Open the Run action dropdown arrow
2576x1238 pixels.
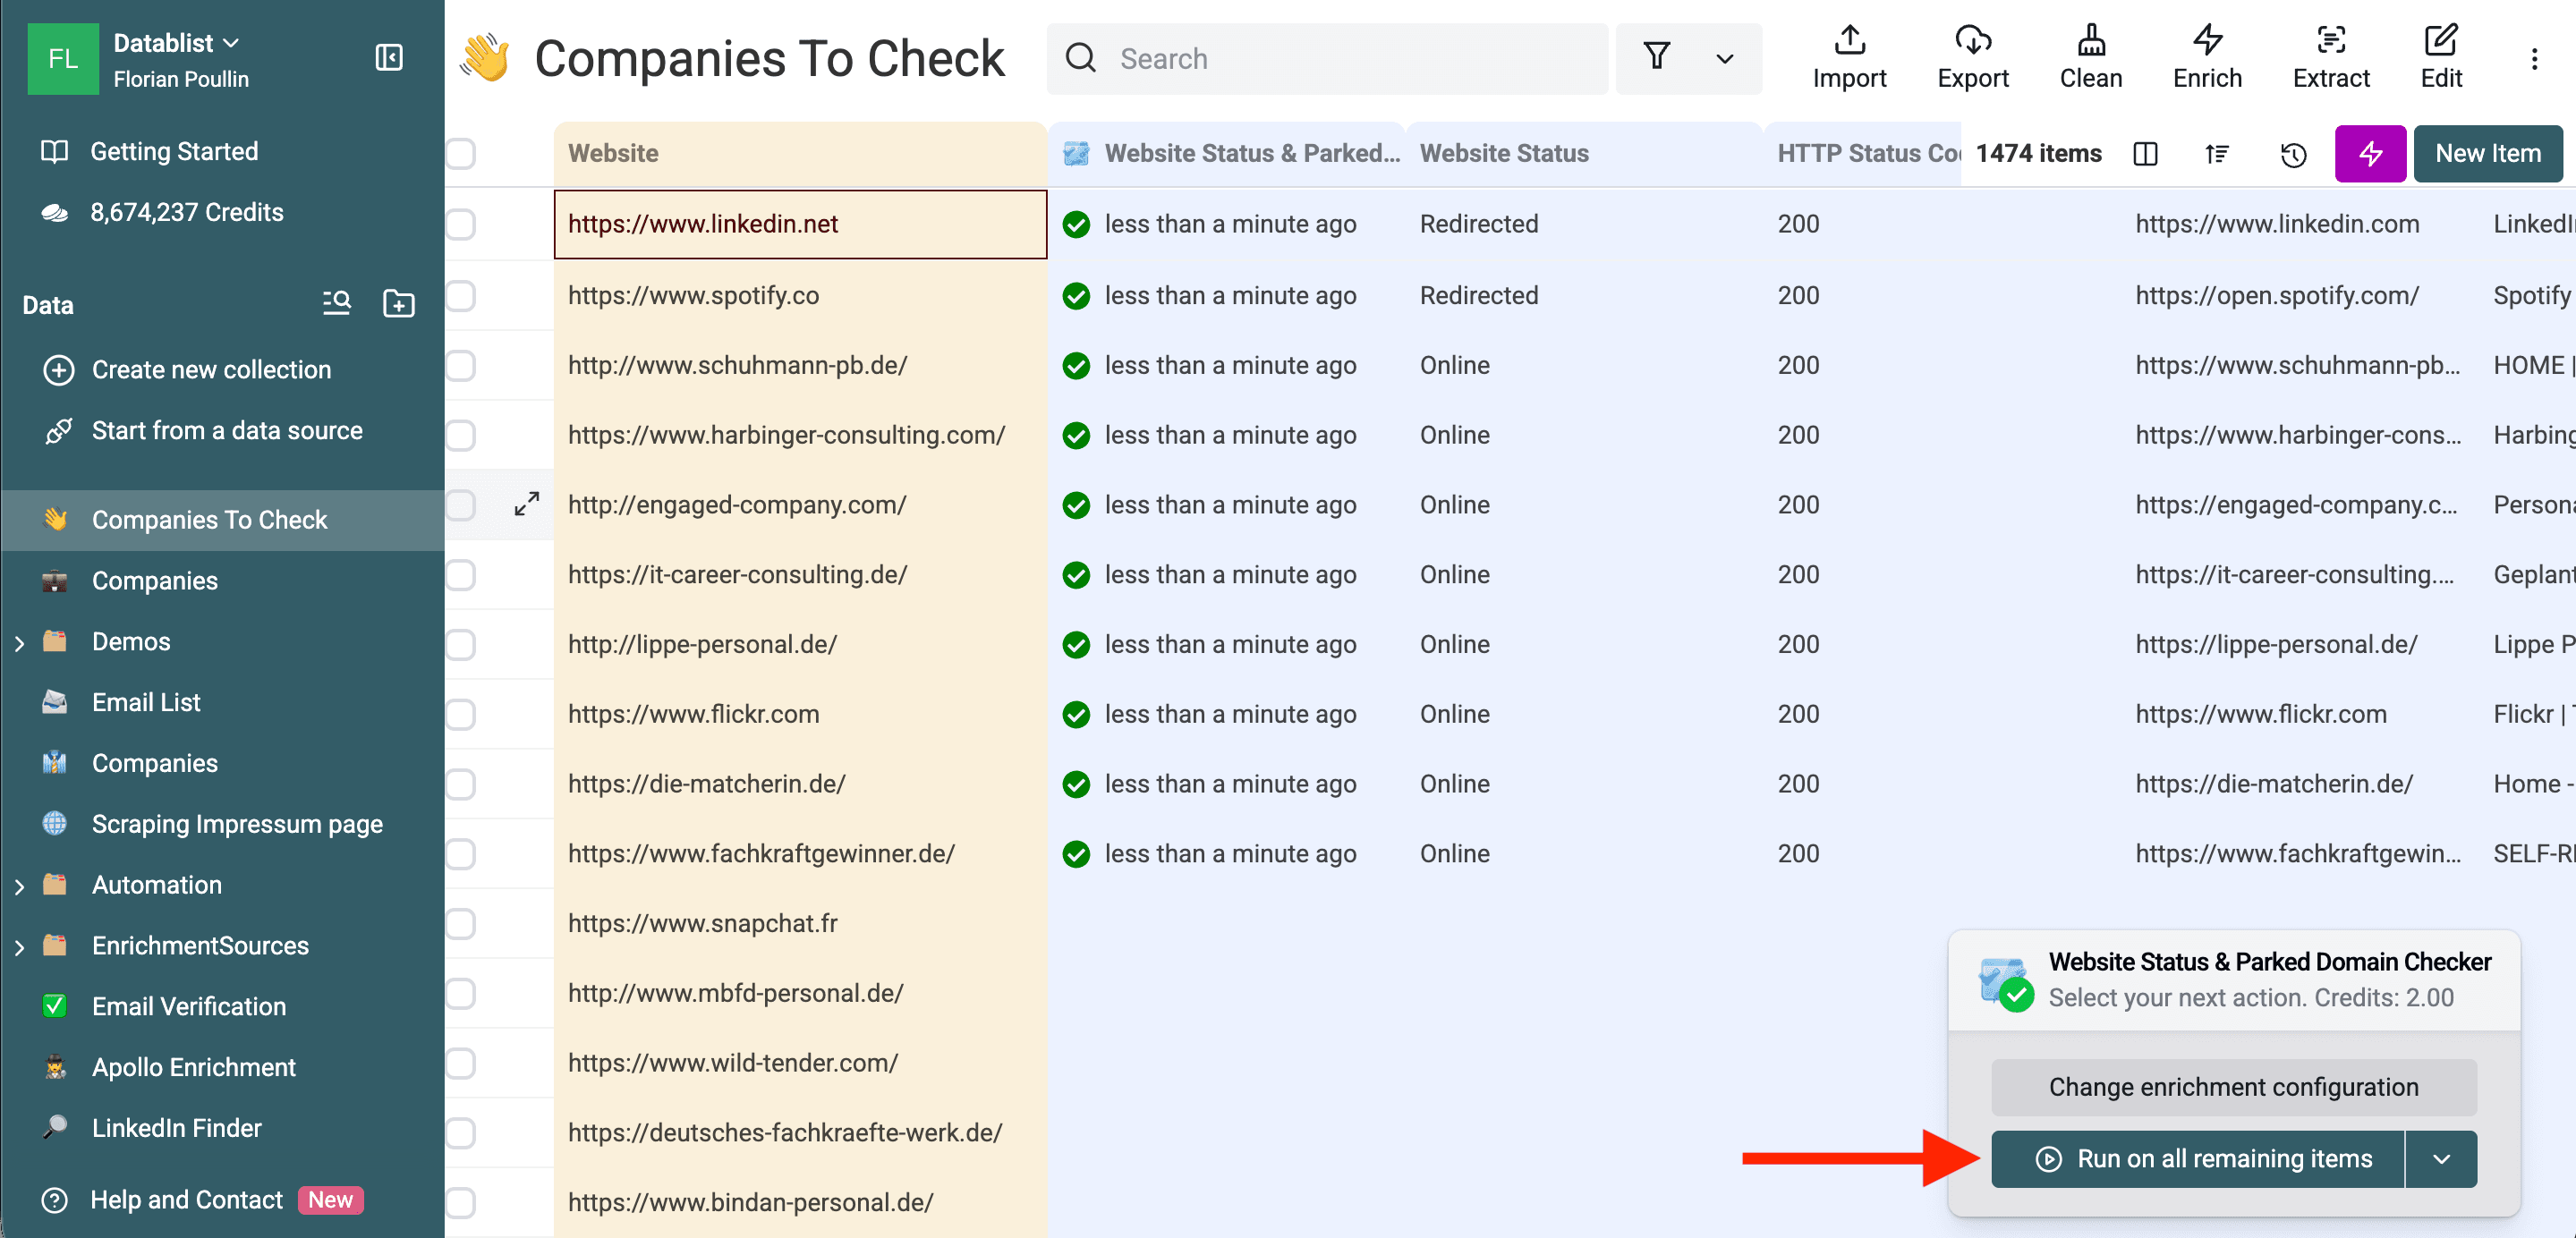tap(2443, 1158)
